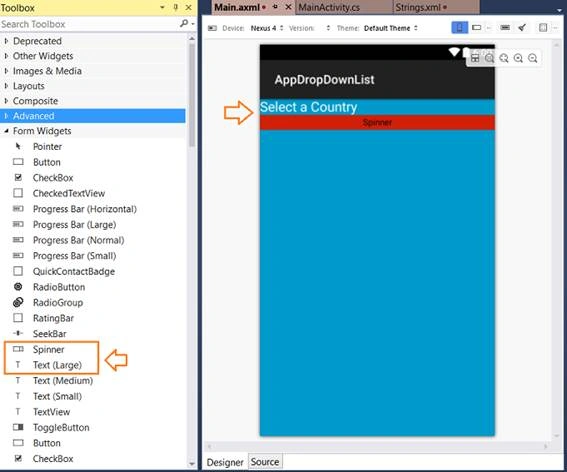Pick the ToggleButton widget icon
The width and height of the screenshot is (567, 472).
point(18,427)
